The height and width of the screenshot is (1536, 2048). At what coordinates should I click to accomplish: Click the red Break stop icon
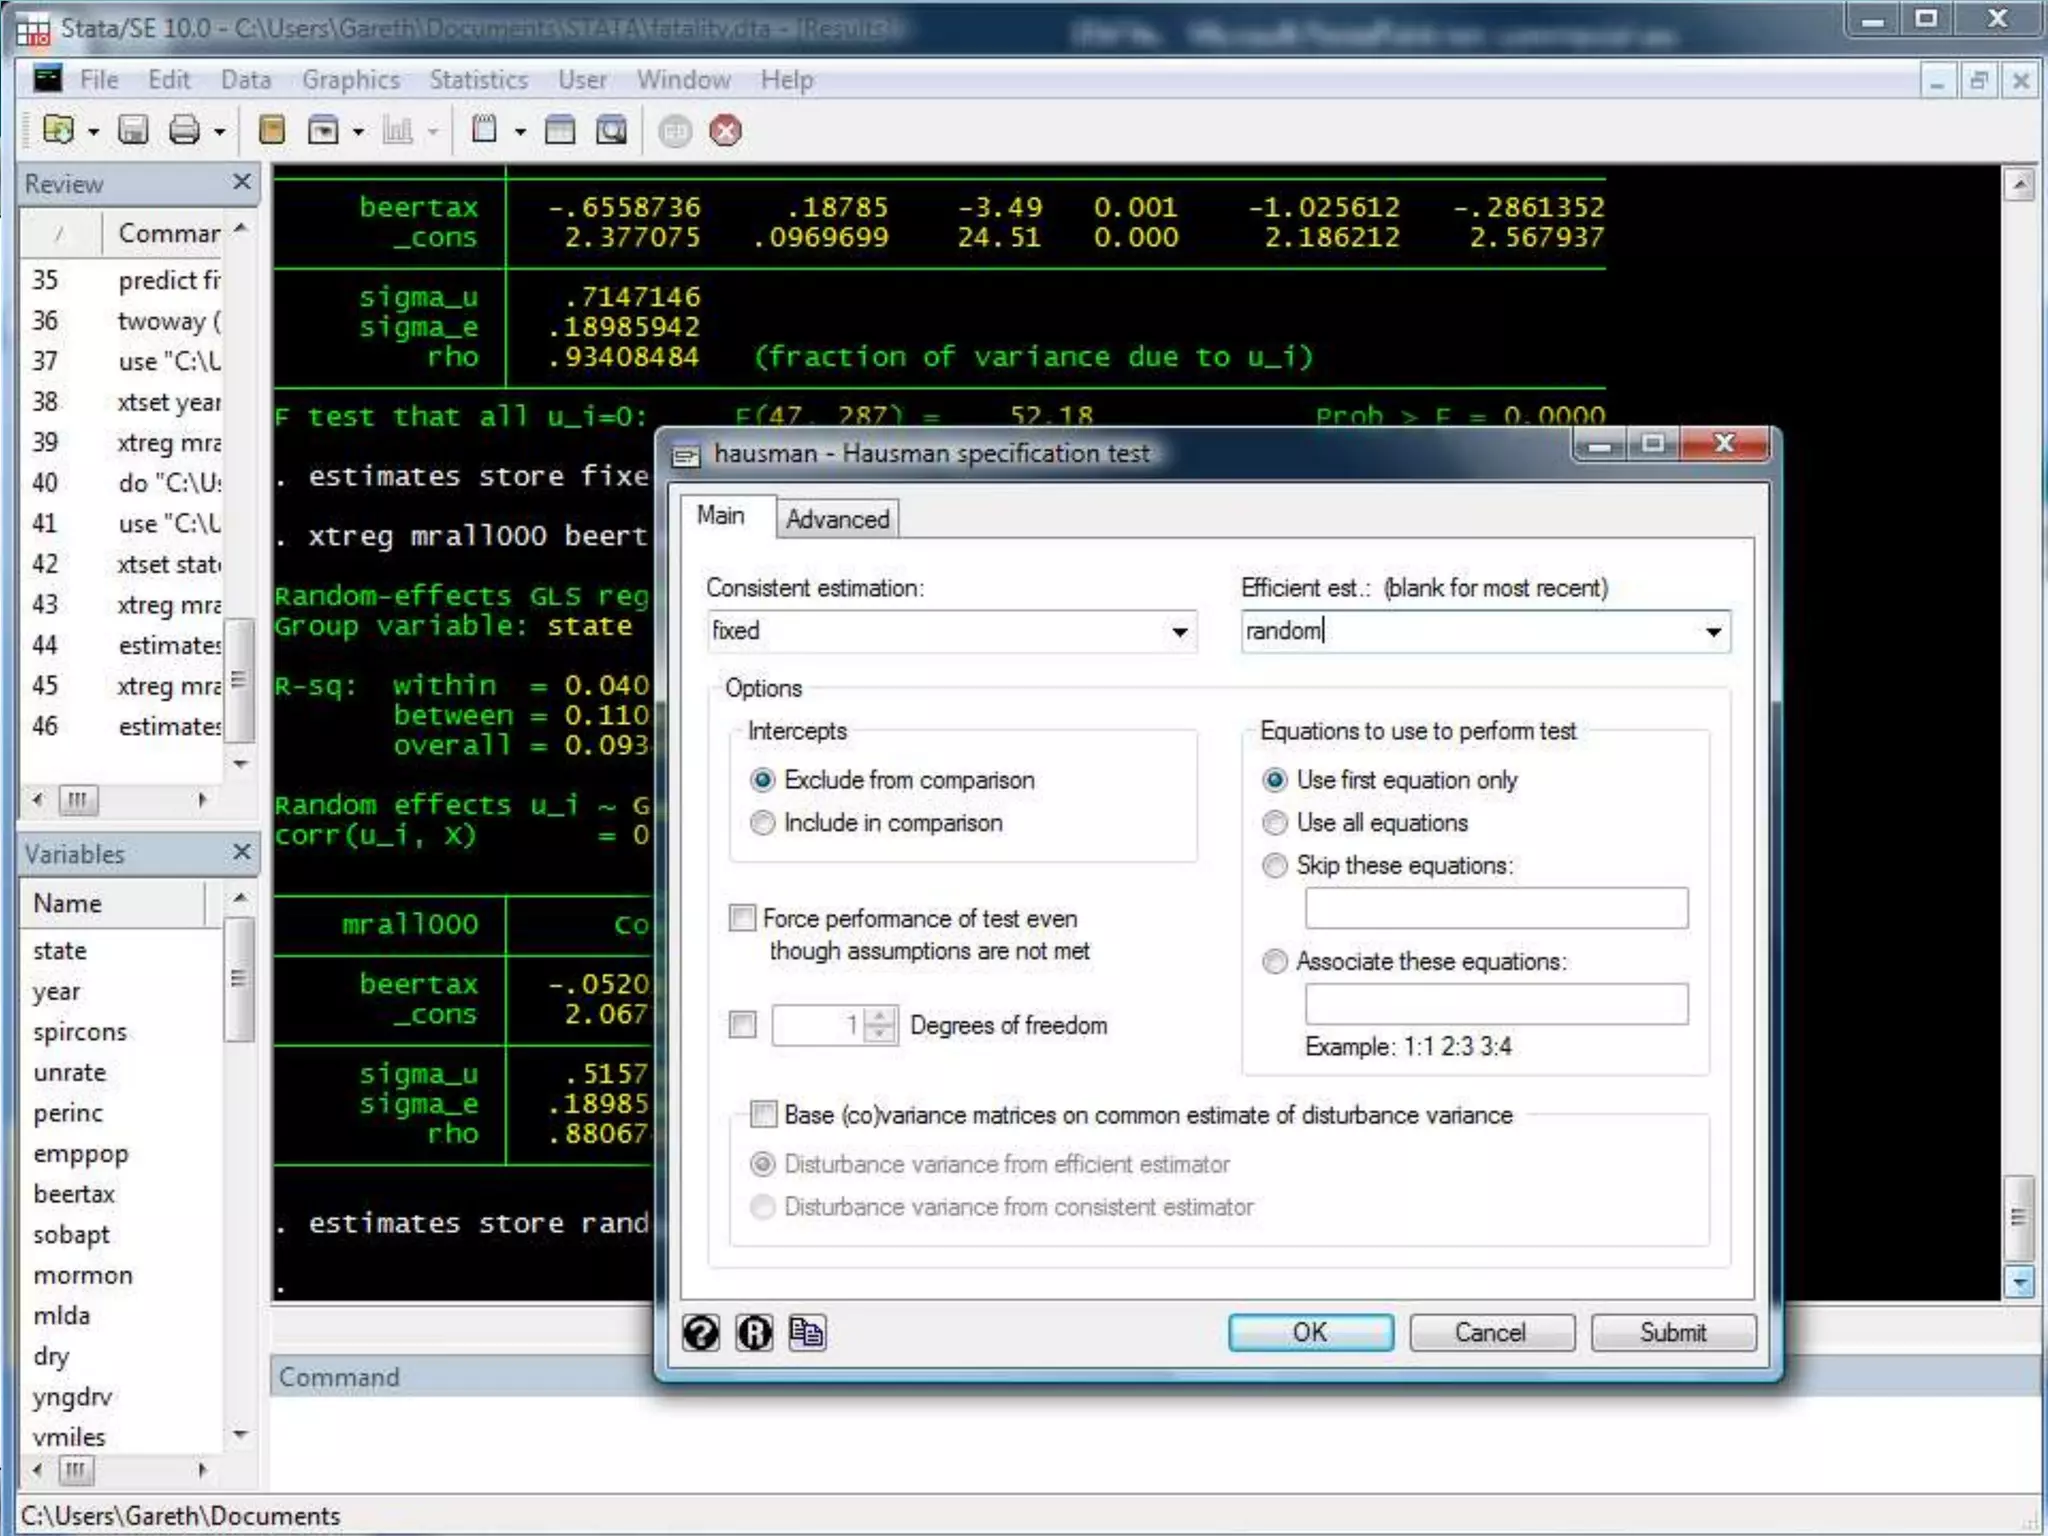pos(725,131)
